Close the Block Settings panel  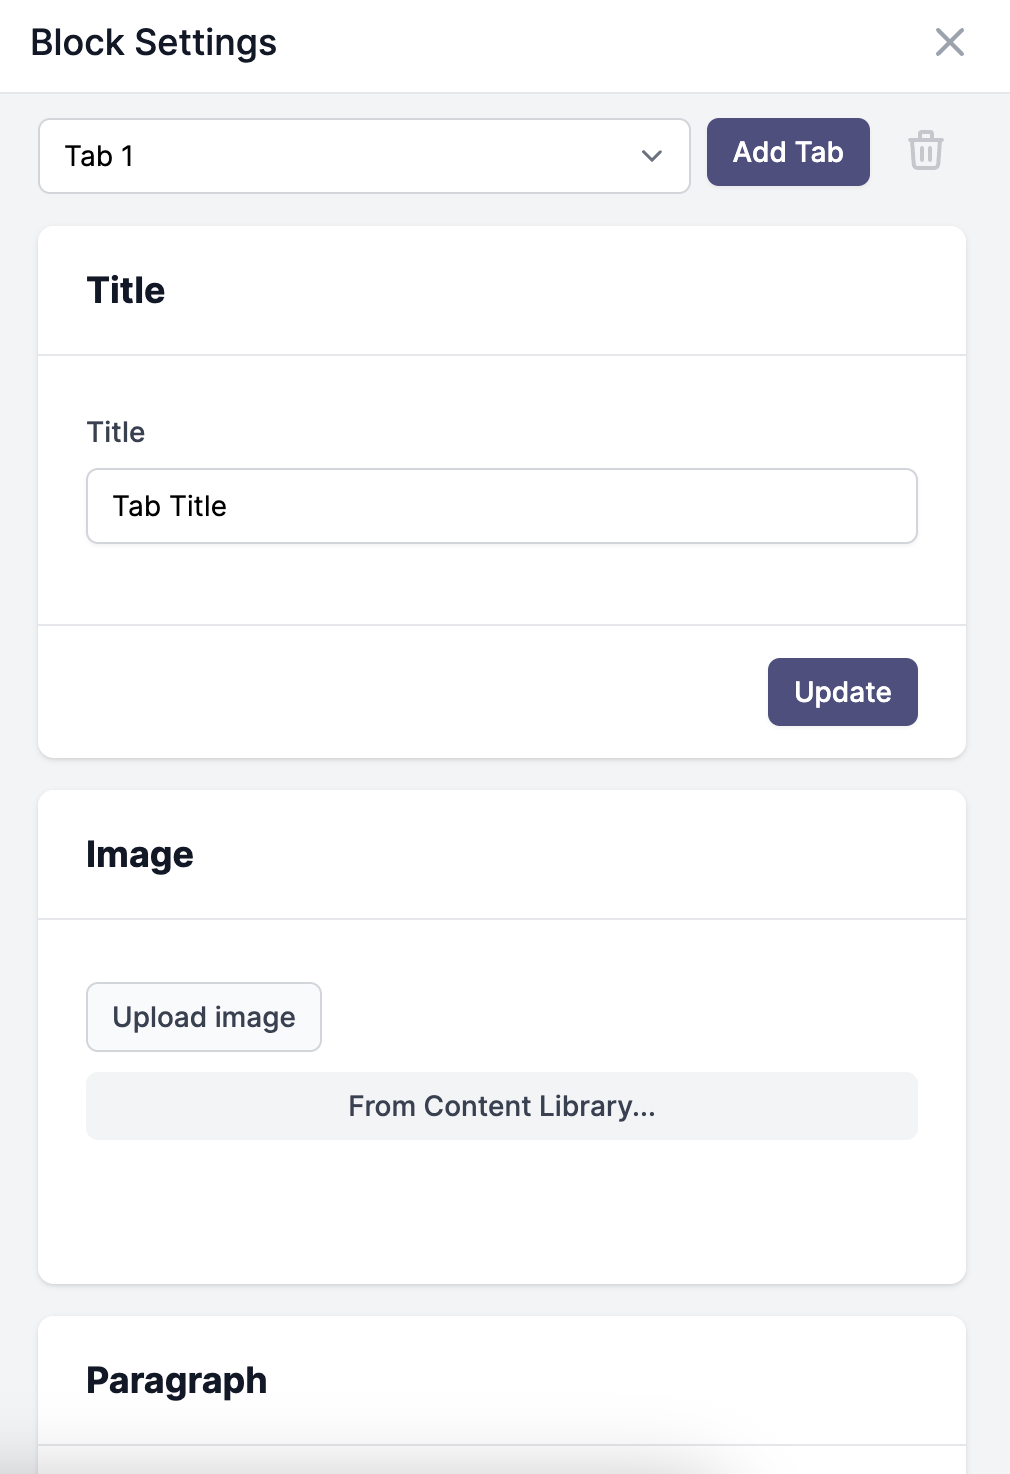[949, 42]
